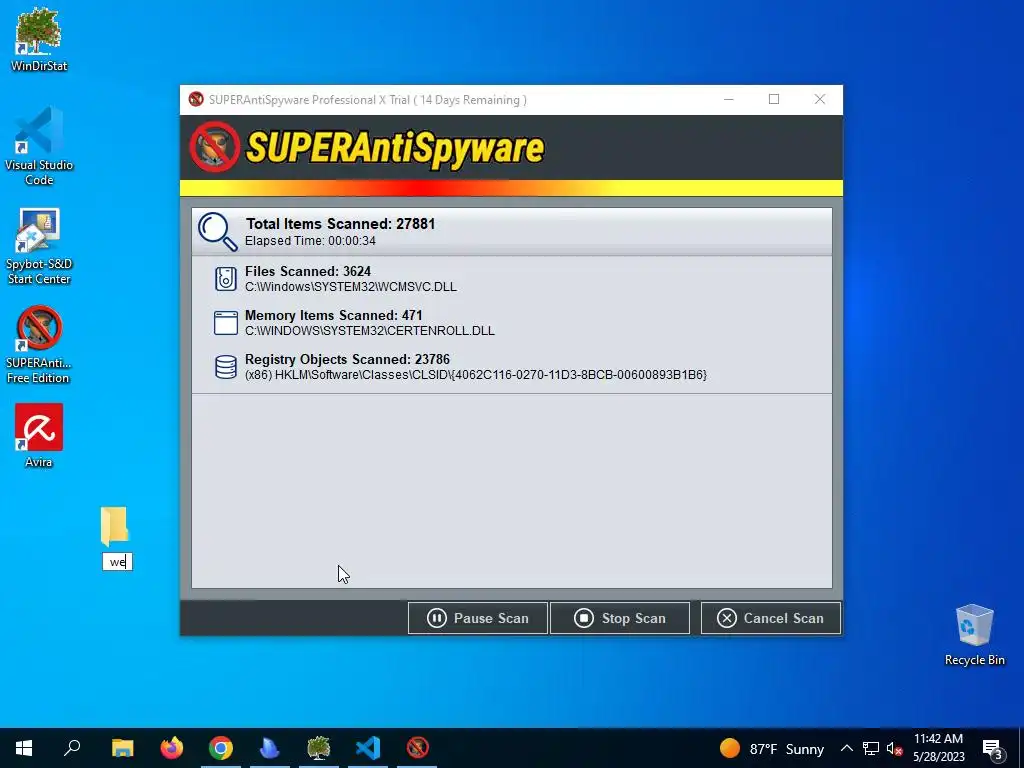
Task: Open taskbar search
Action: click(72, 748)
